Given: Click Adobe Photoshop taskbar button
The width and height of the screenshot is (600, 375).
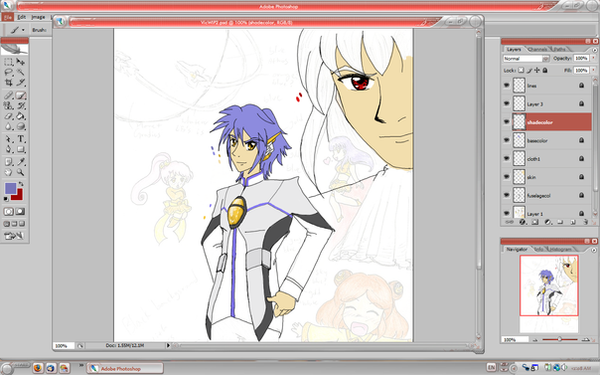Looking at the screenshot, I should [x=125, y=368].
